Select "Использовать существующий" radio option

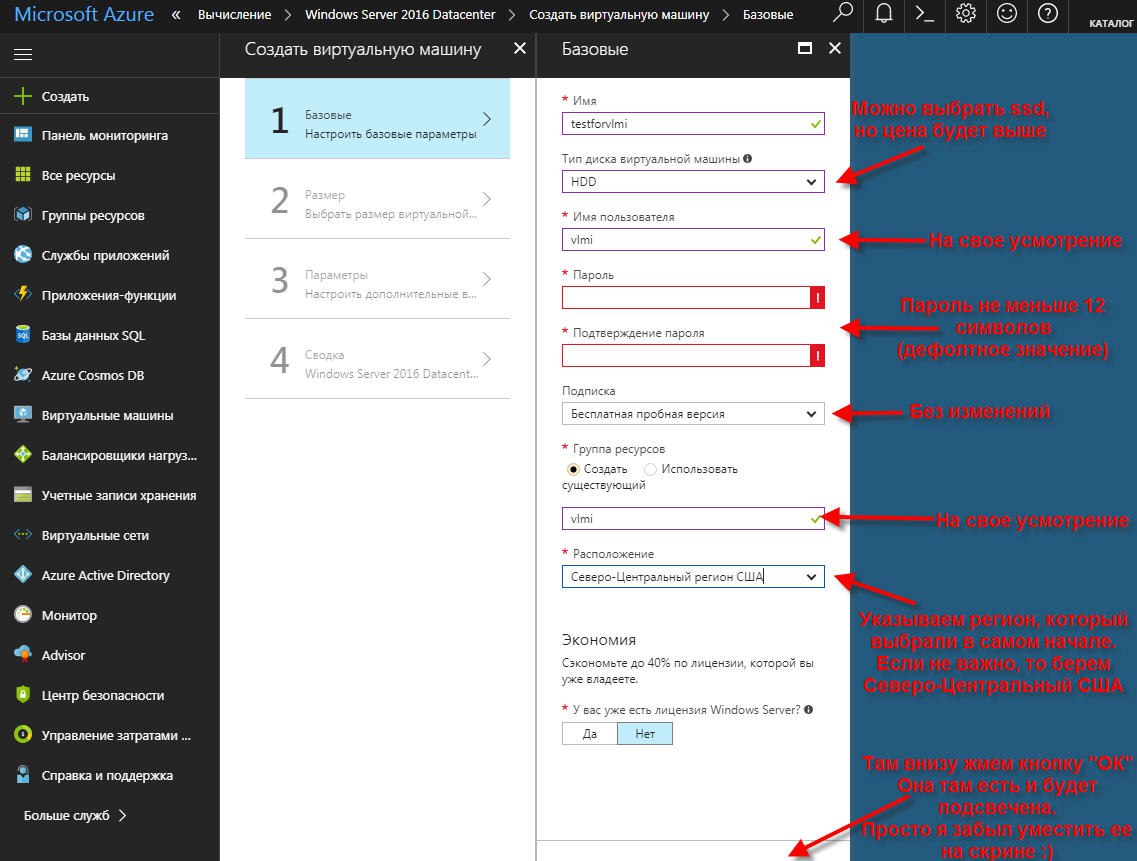[651, 469]
